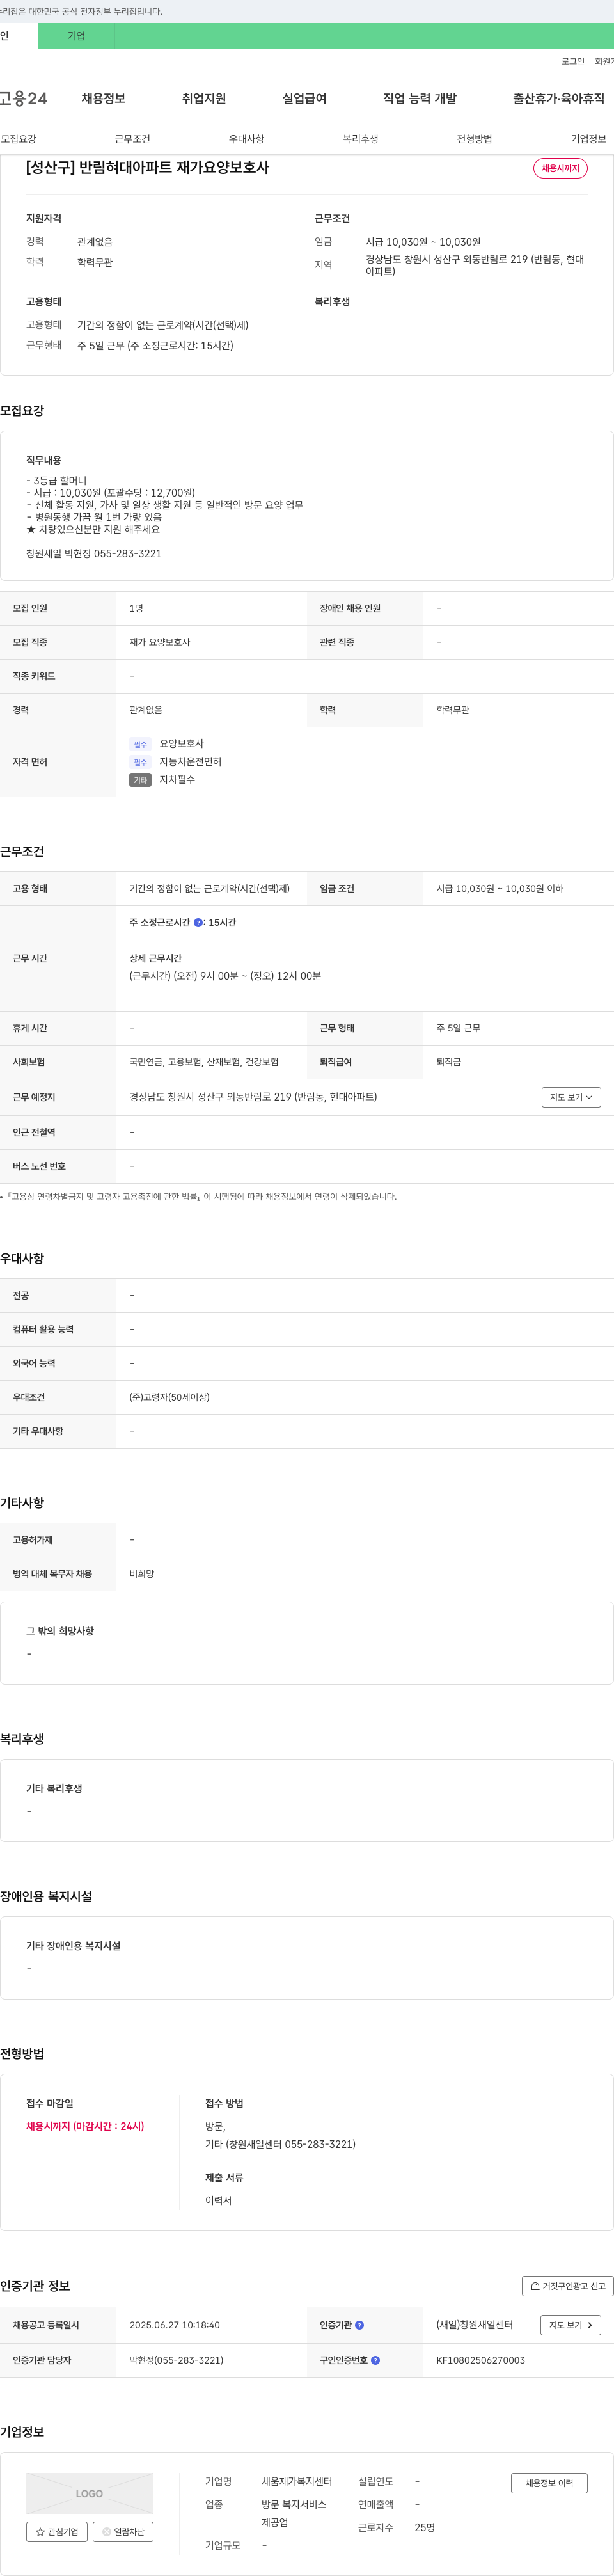
Task: Expand 지도 보기 for 근무 예정지
Action: click(x=571, y=1097)
